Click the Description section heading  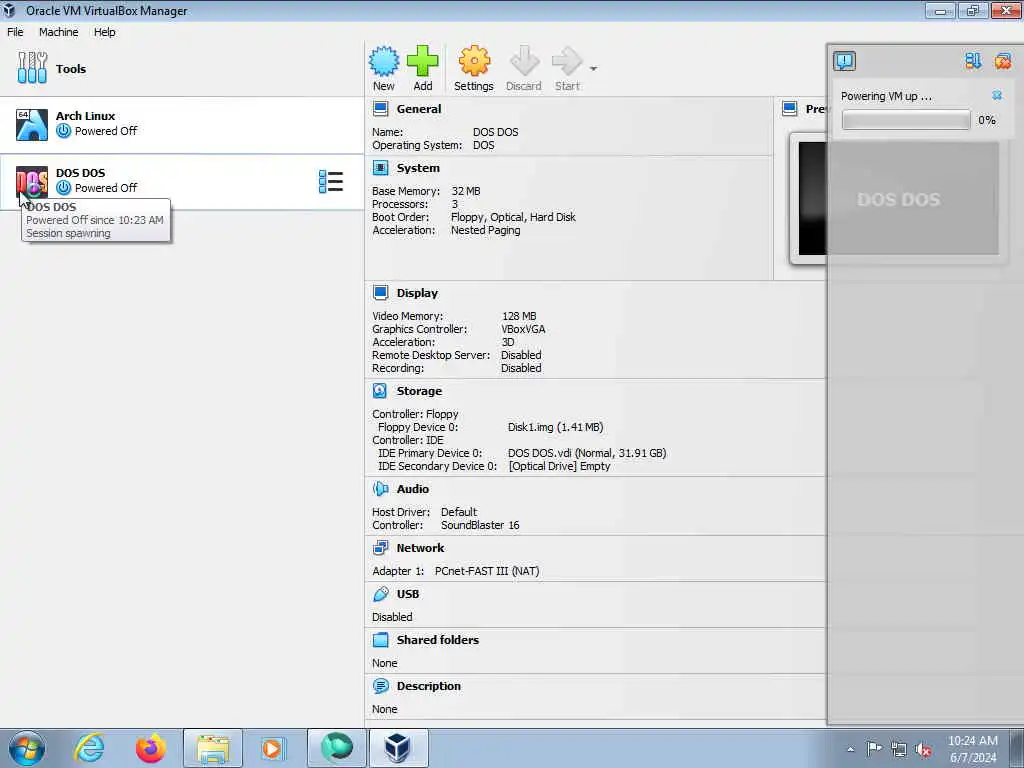[428, 686]
